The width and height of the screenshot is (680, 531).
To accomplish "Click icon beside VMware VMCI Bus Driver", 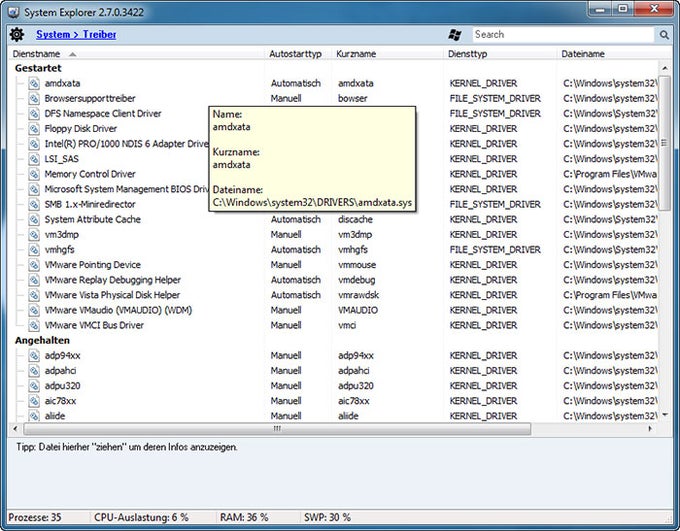I will pos(34,325).
